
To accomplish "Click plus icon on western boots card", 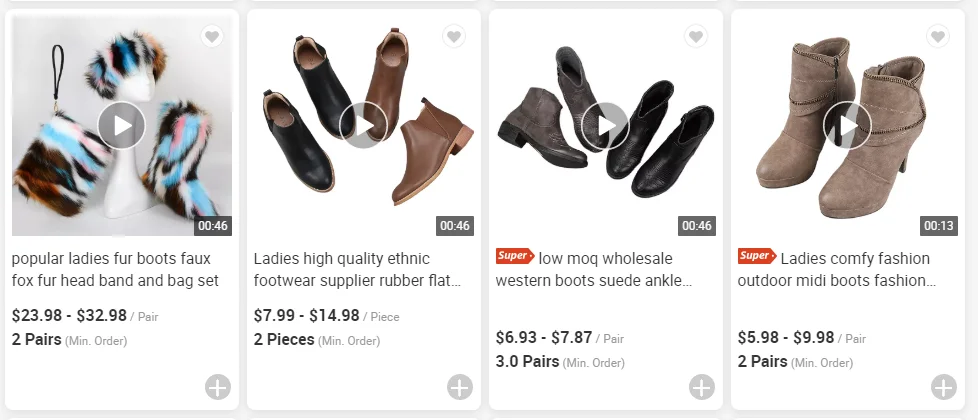I will click(702, 387).
